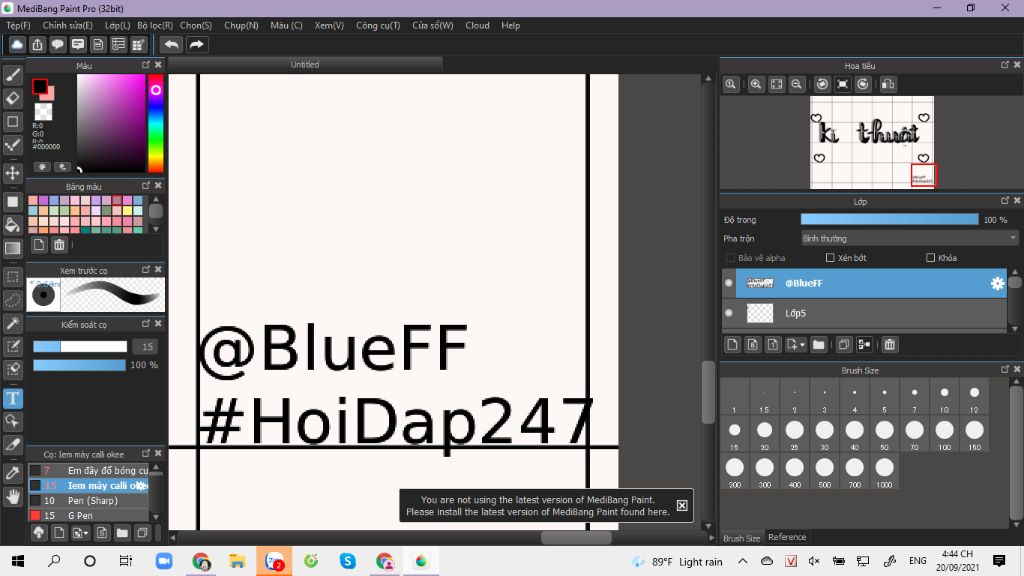Float the Lớp panel
Screen dimensions: 1024x576
tap(1005, 201)
